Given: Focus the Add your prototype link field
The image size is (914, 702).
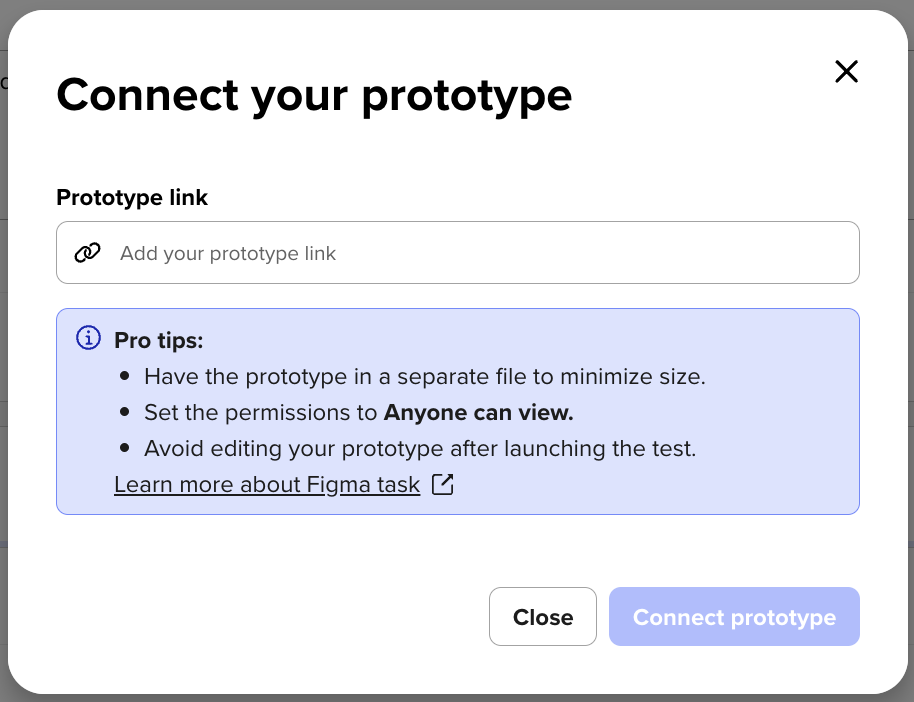Looking at the screenshot, I should [458, 252].
